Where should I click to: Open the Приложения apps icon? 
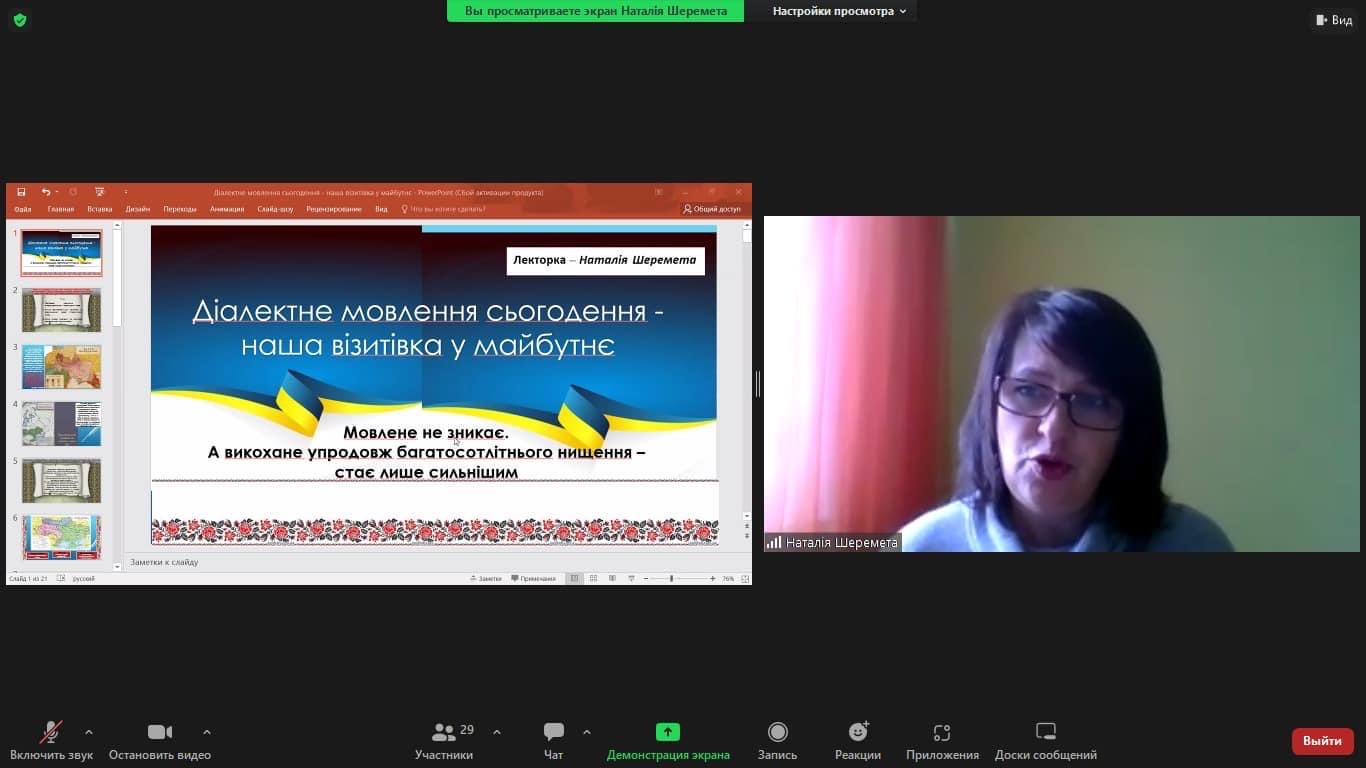pos(942,732)
